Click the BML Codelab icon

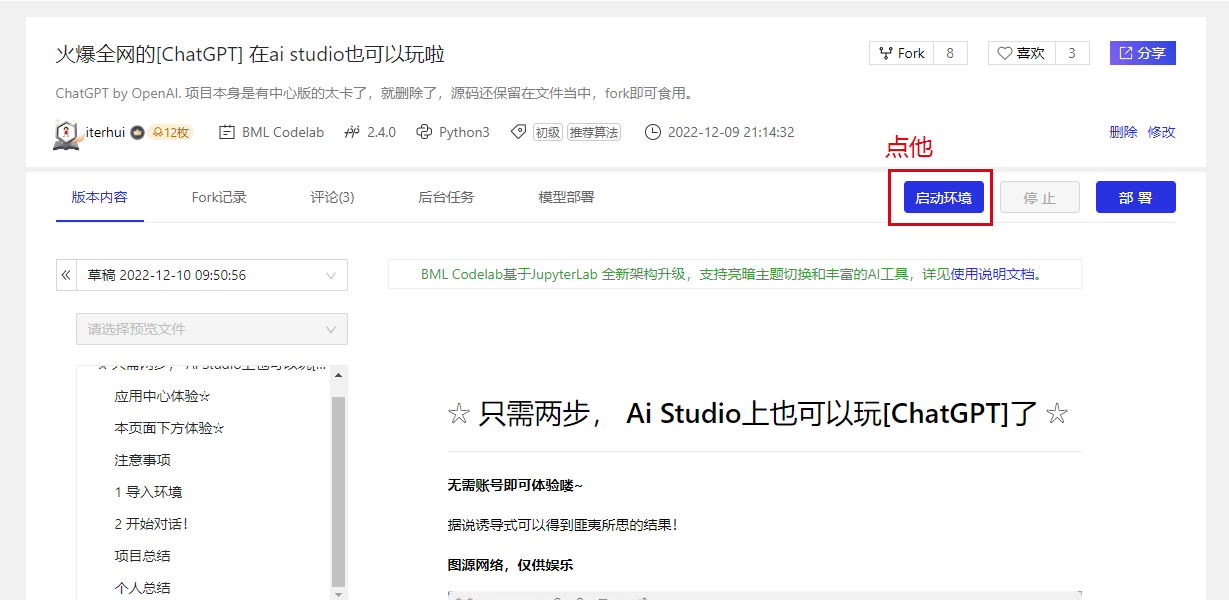(227, 132)
